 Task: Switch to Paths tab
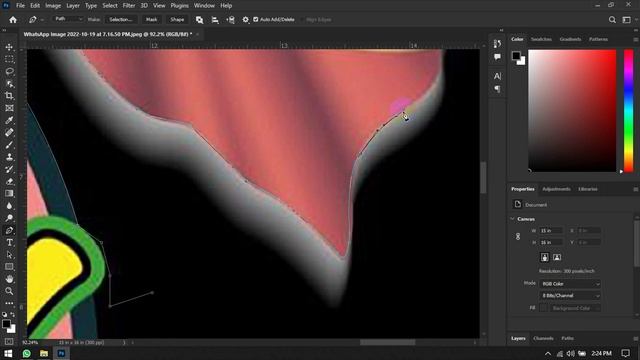(x=567, y=338)
